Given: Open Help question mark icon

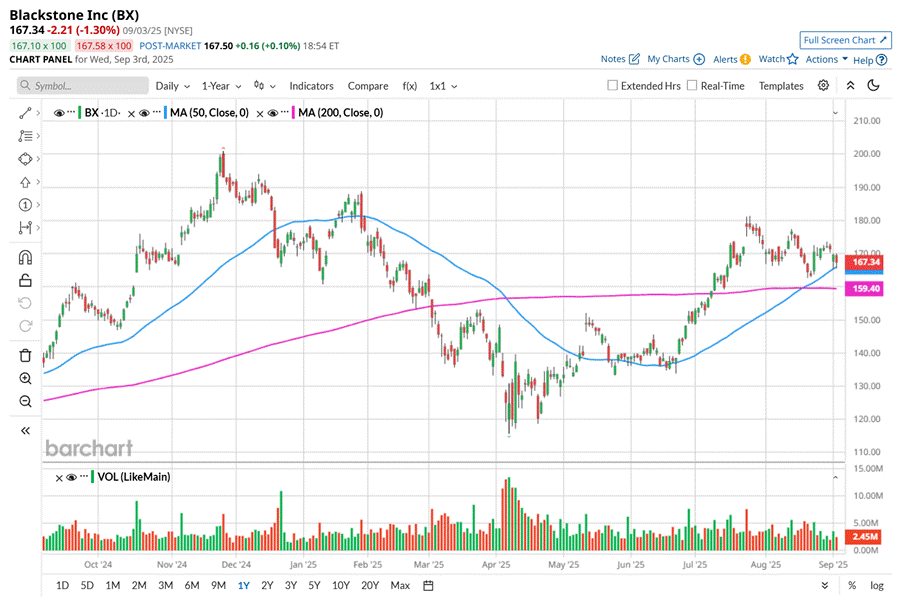Looking at the screenshot, I should point(881,60).
